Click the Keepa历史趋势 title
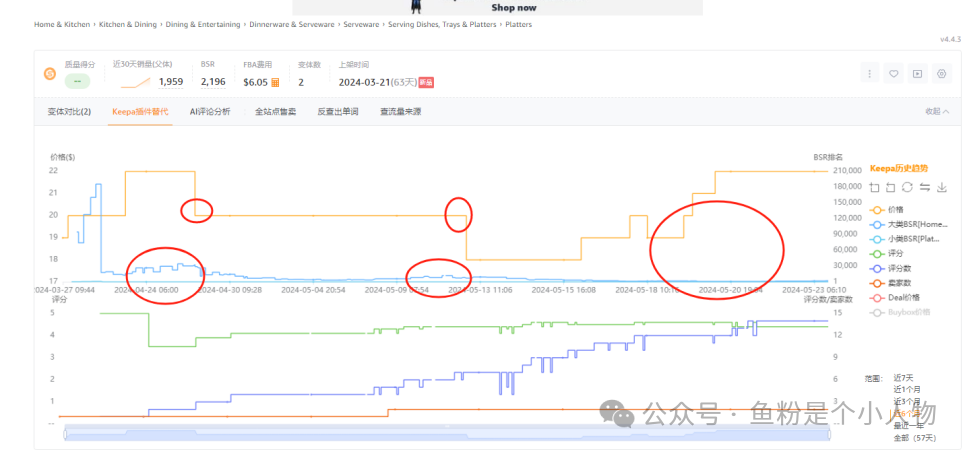The image size is (967, 452). (x=899, y=168)
